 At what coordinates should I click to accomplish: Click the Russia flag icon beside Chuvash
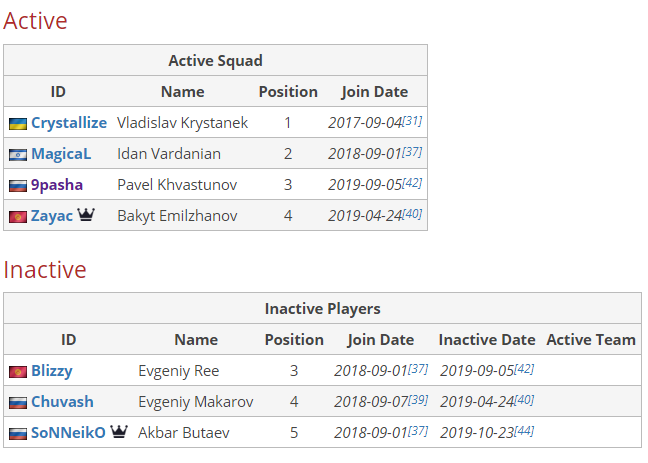click(18, 403)
